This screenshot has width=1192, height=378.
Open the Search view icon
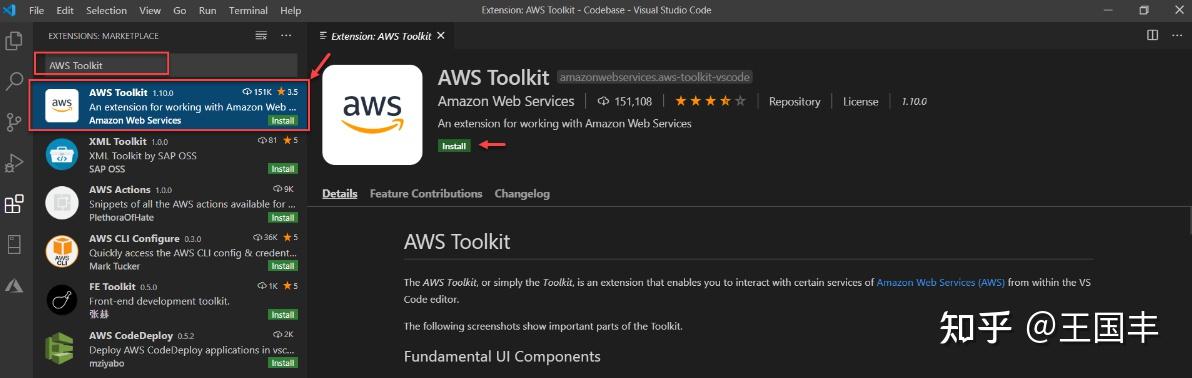tap(14, 81)
